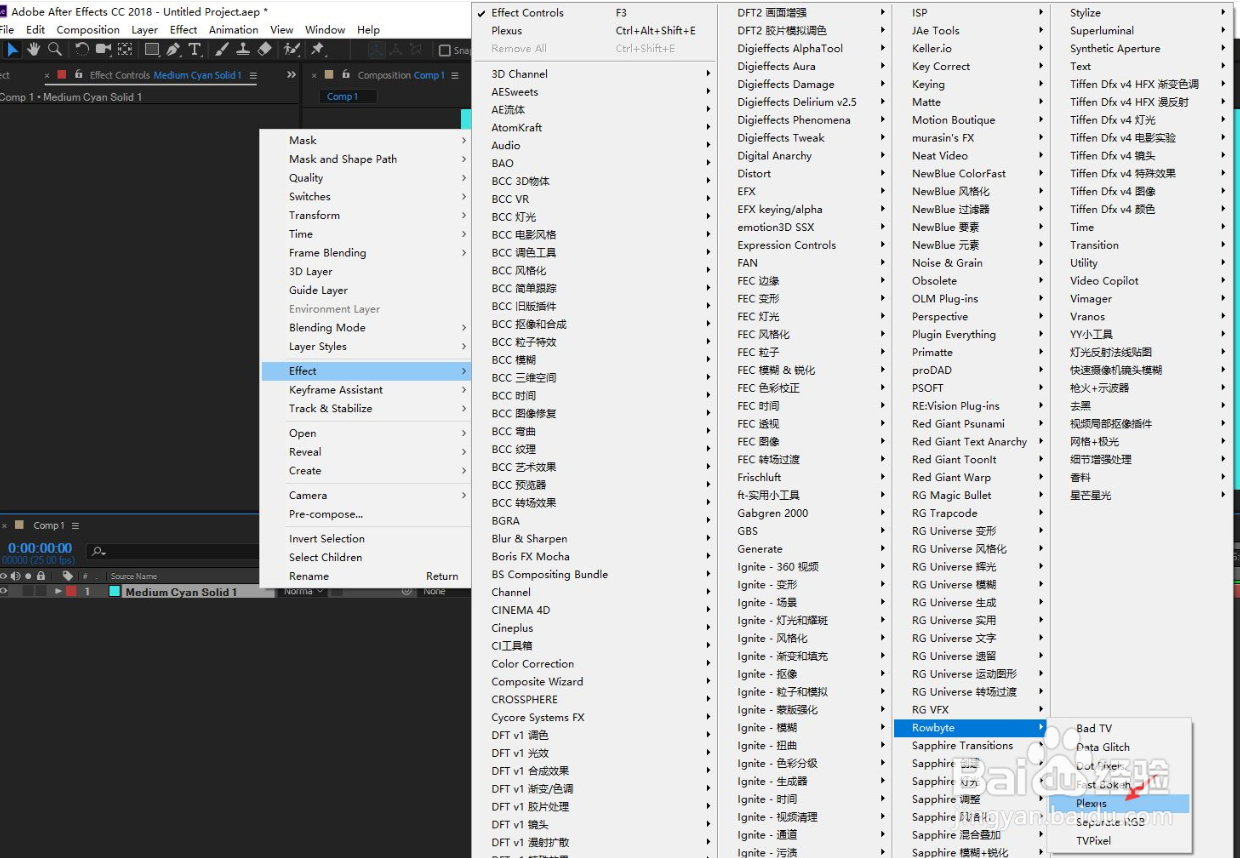Select the Zoom magnifier tool
The height and width of the screenshot is (858, 1240).
click(x=55, y=49)
